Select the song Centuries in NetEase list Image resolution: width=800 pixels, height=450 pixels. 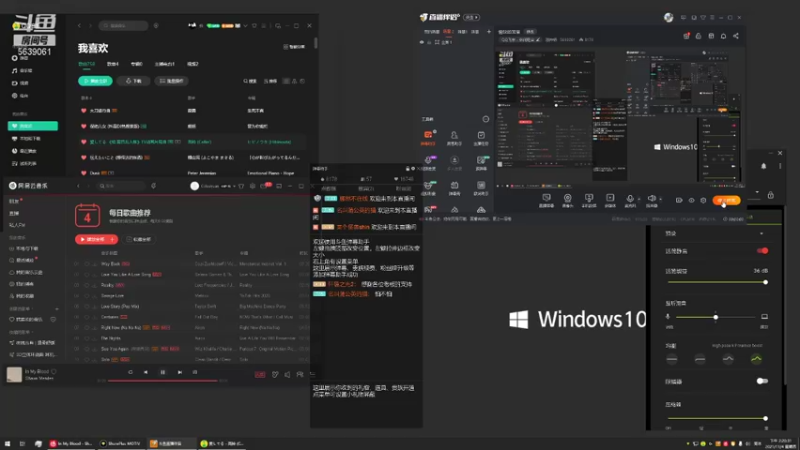click(110, 317)
